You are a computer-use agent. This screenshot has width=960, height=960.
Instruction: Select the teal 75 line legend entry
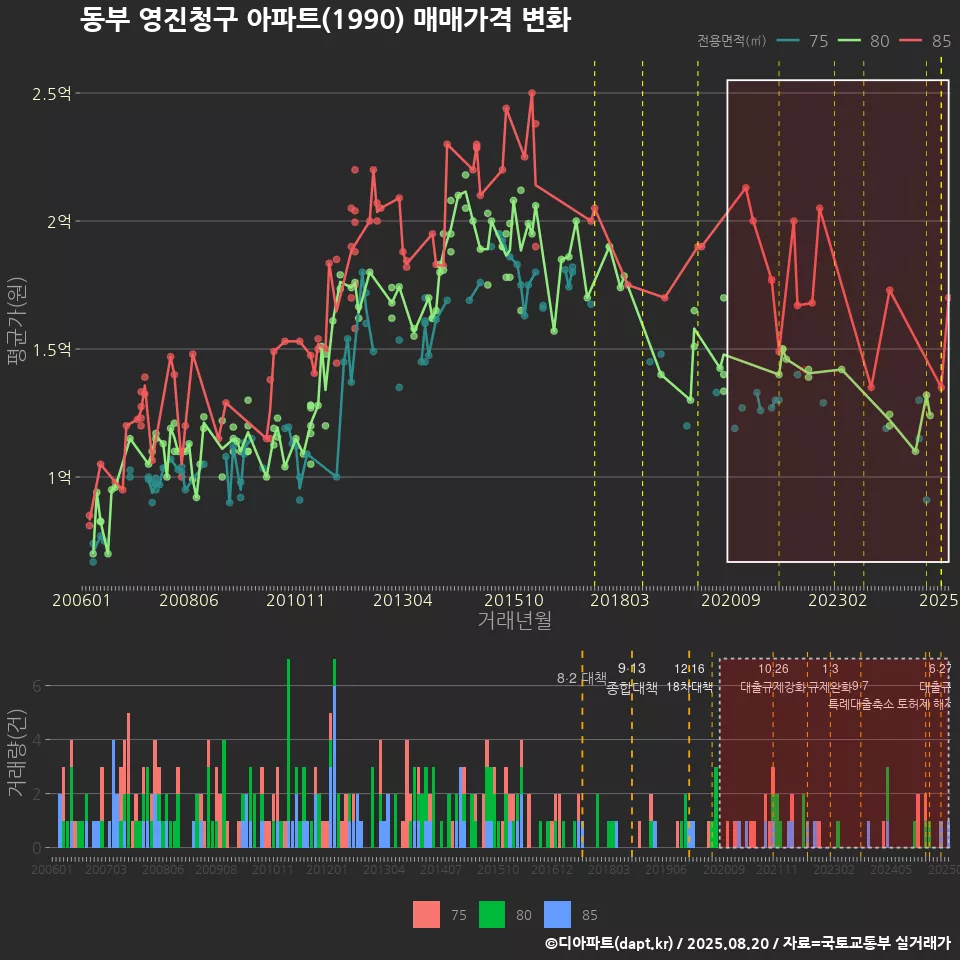802,41
